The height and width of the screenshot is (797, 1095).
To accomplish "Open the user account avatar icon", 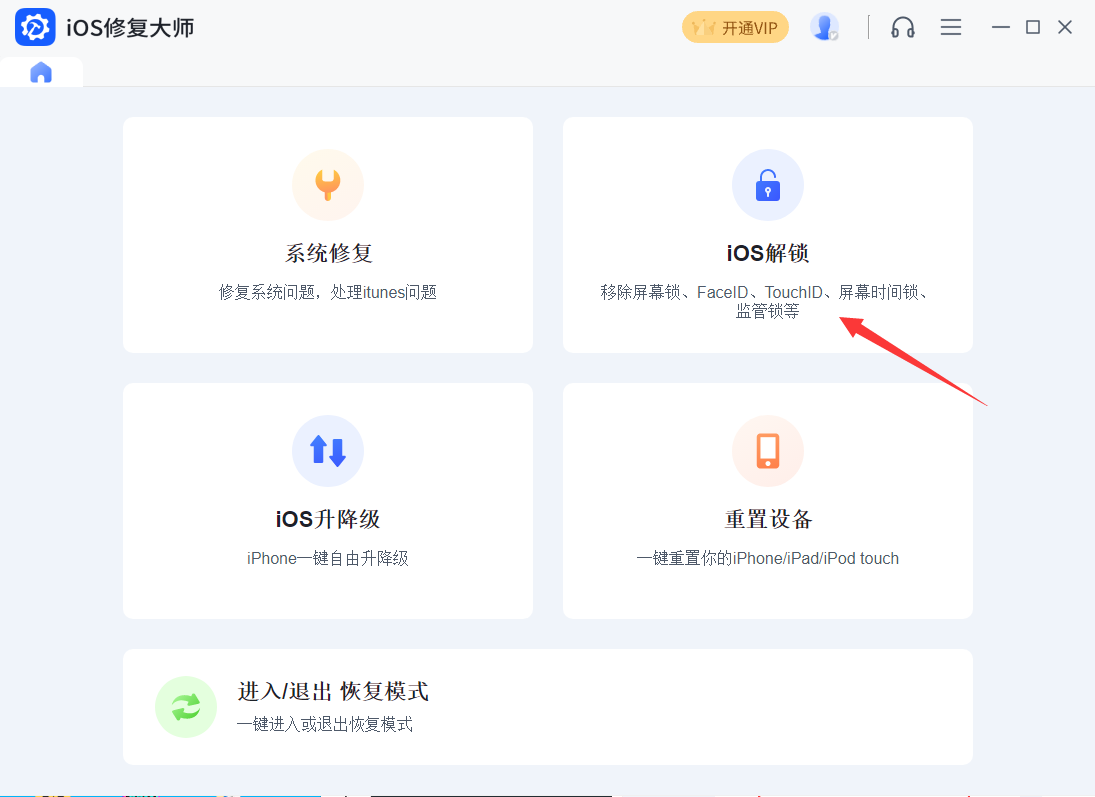I will (824, 27).
